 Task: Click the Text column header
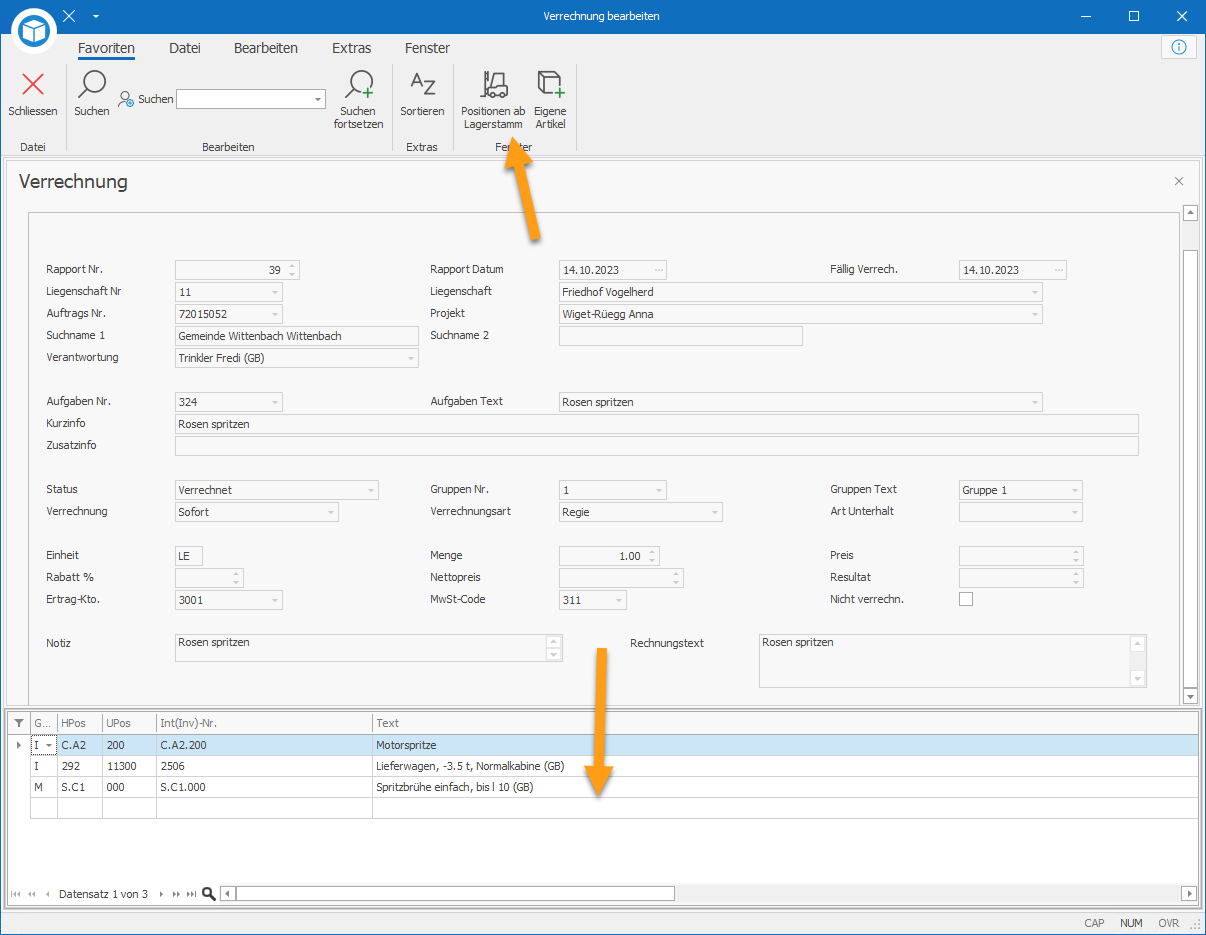pyautogui.click(x=785, y=723)
